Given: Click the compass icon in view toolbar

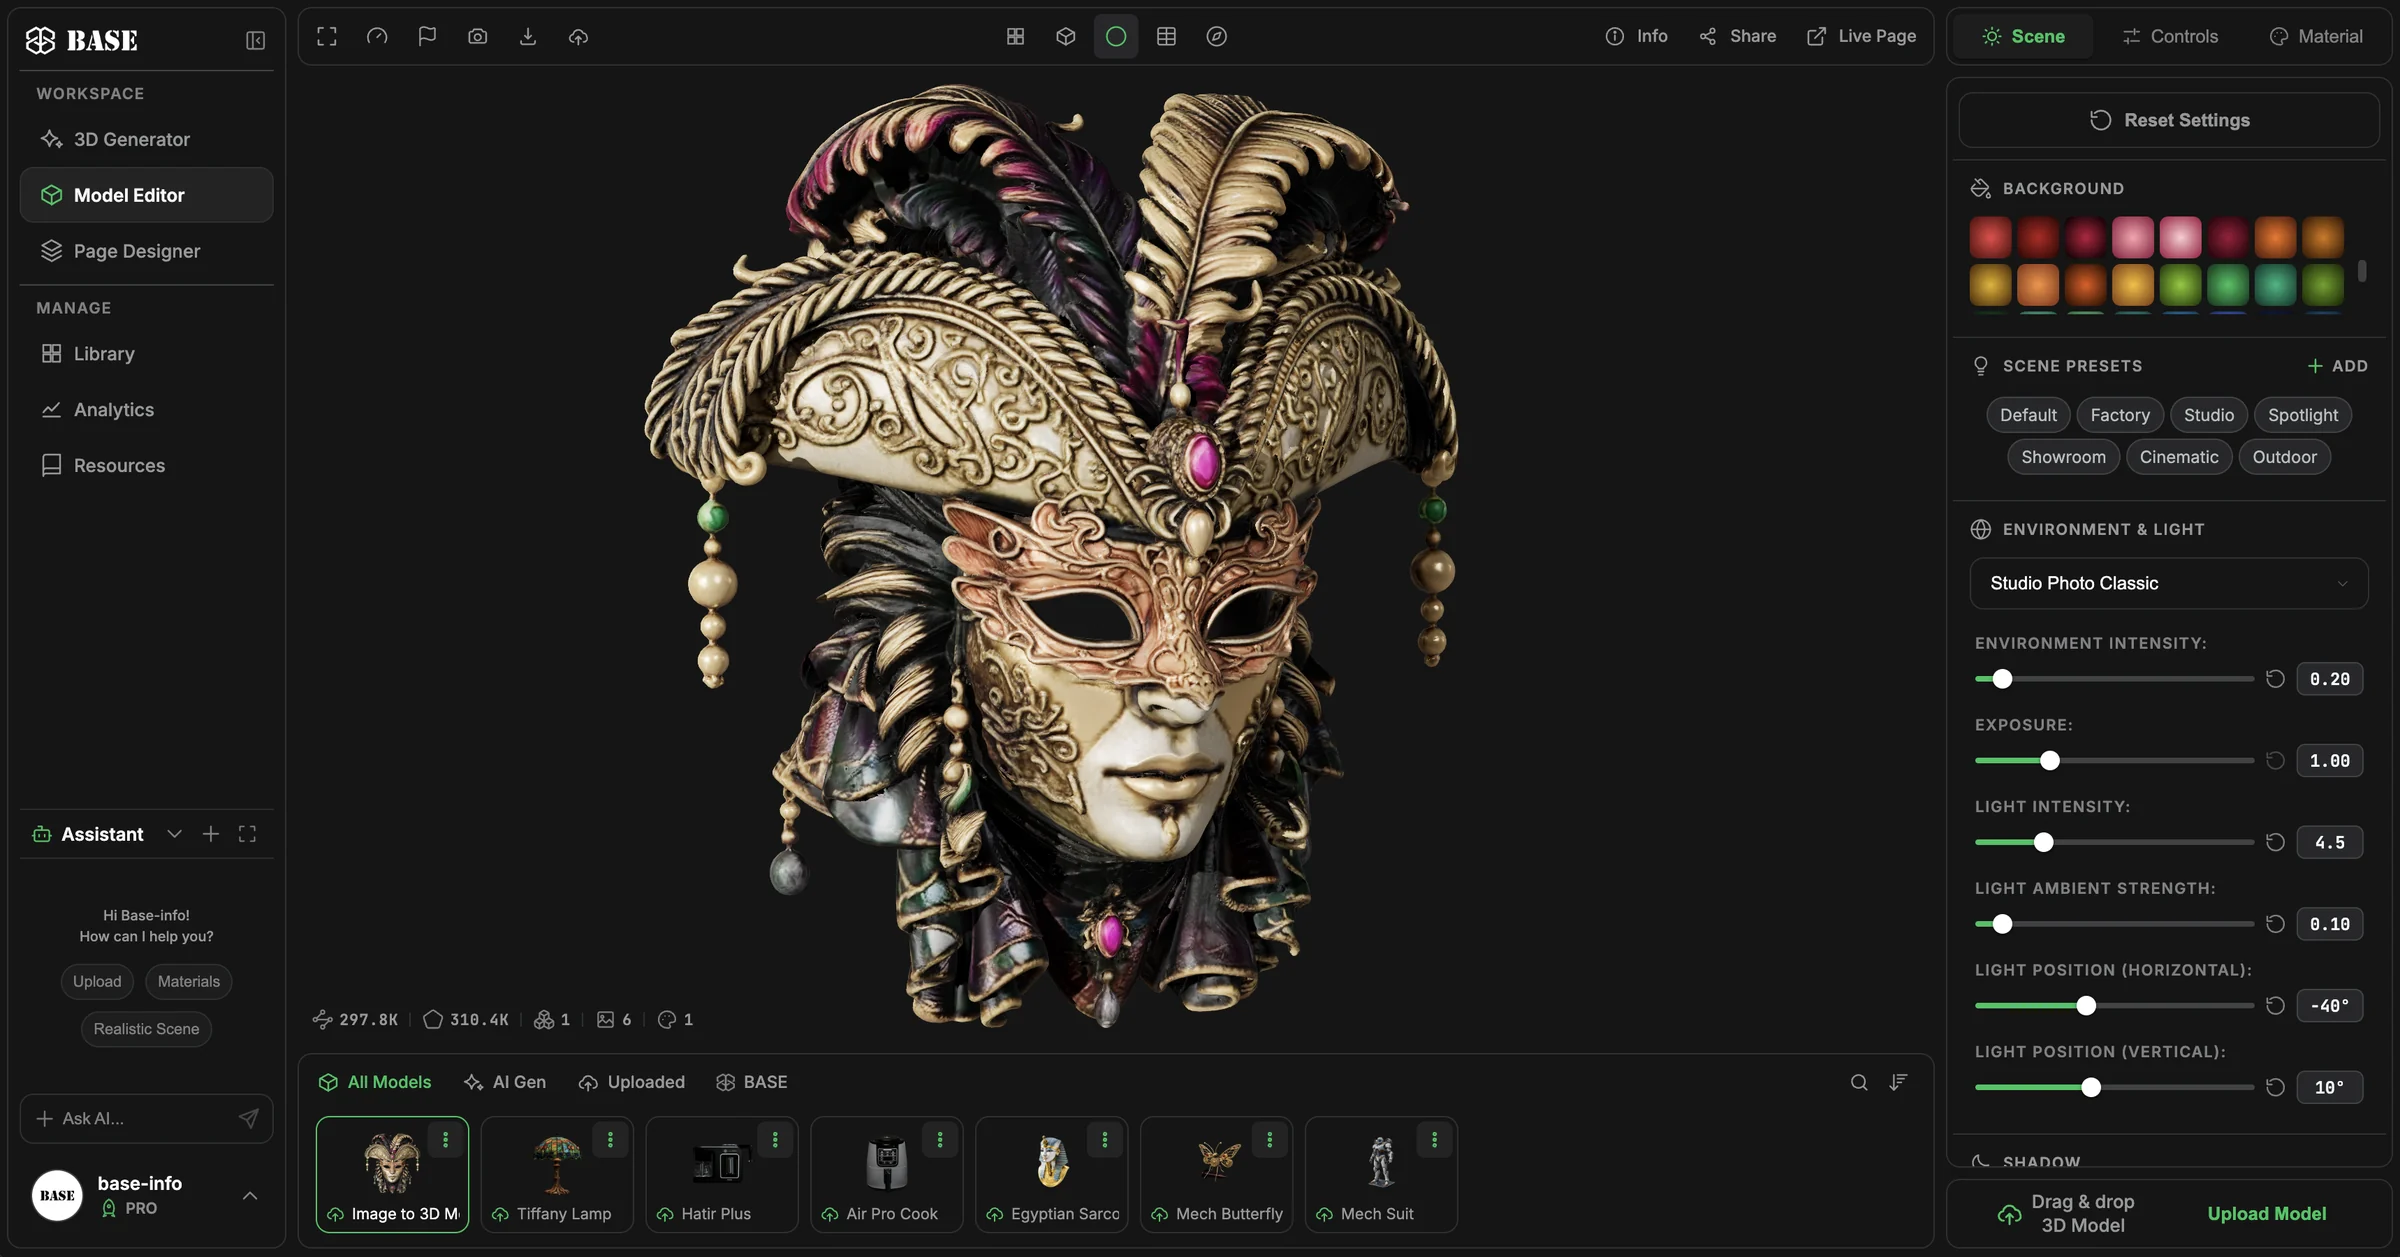Looking at the screenshot, I should click(1216, 36).
